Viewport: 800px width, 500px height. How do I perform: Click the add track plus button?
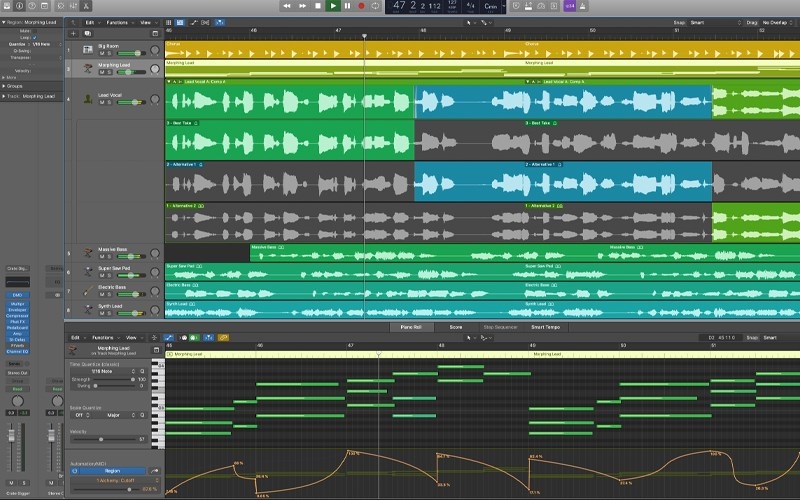click(x=73, y=33)
